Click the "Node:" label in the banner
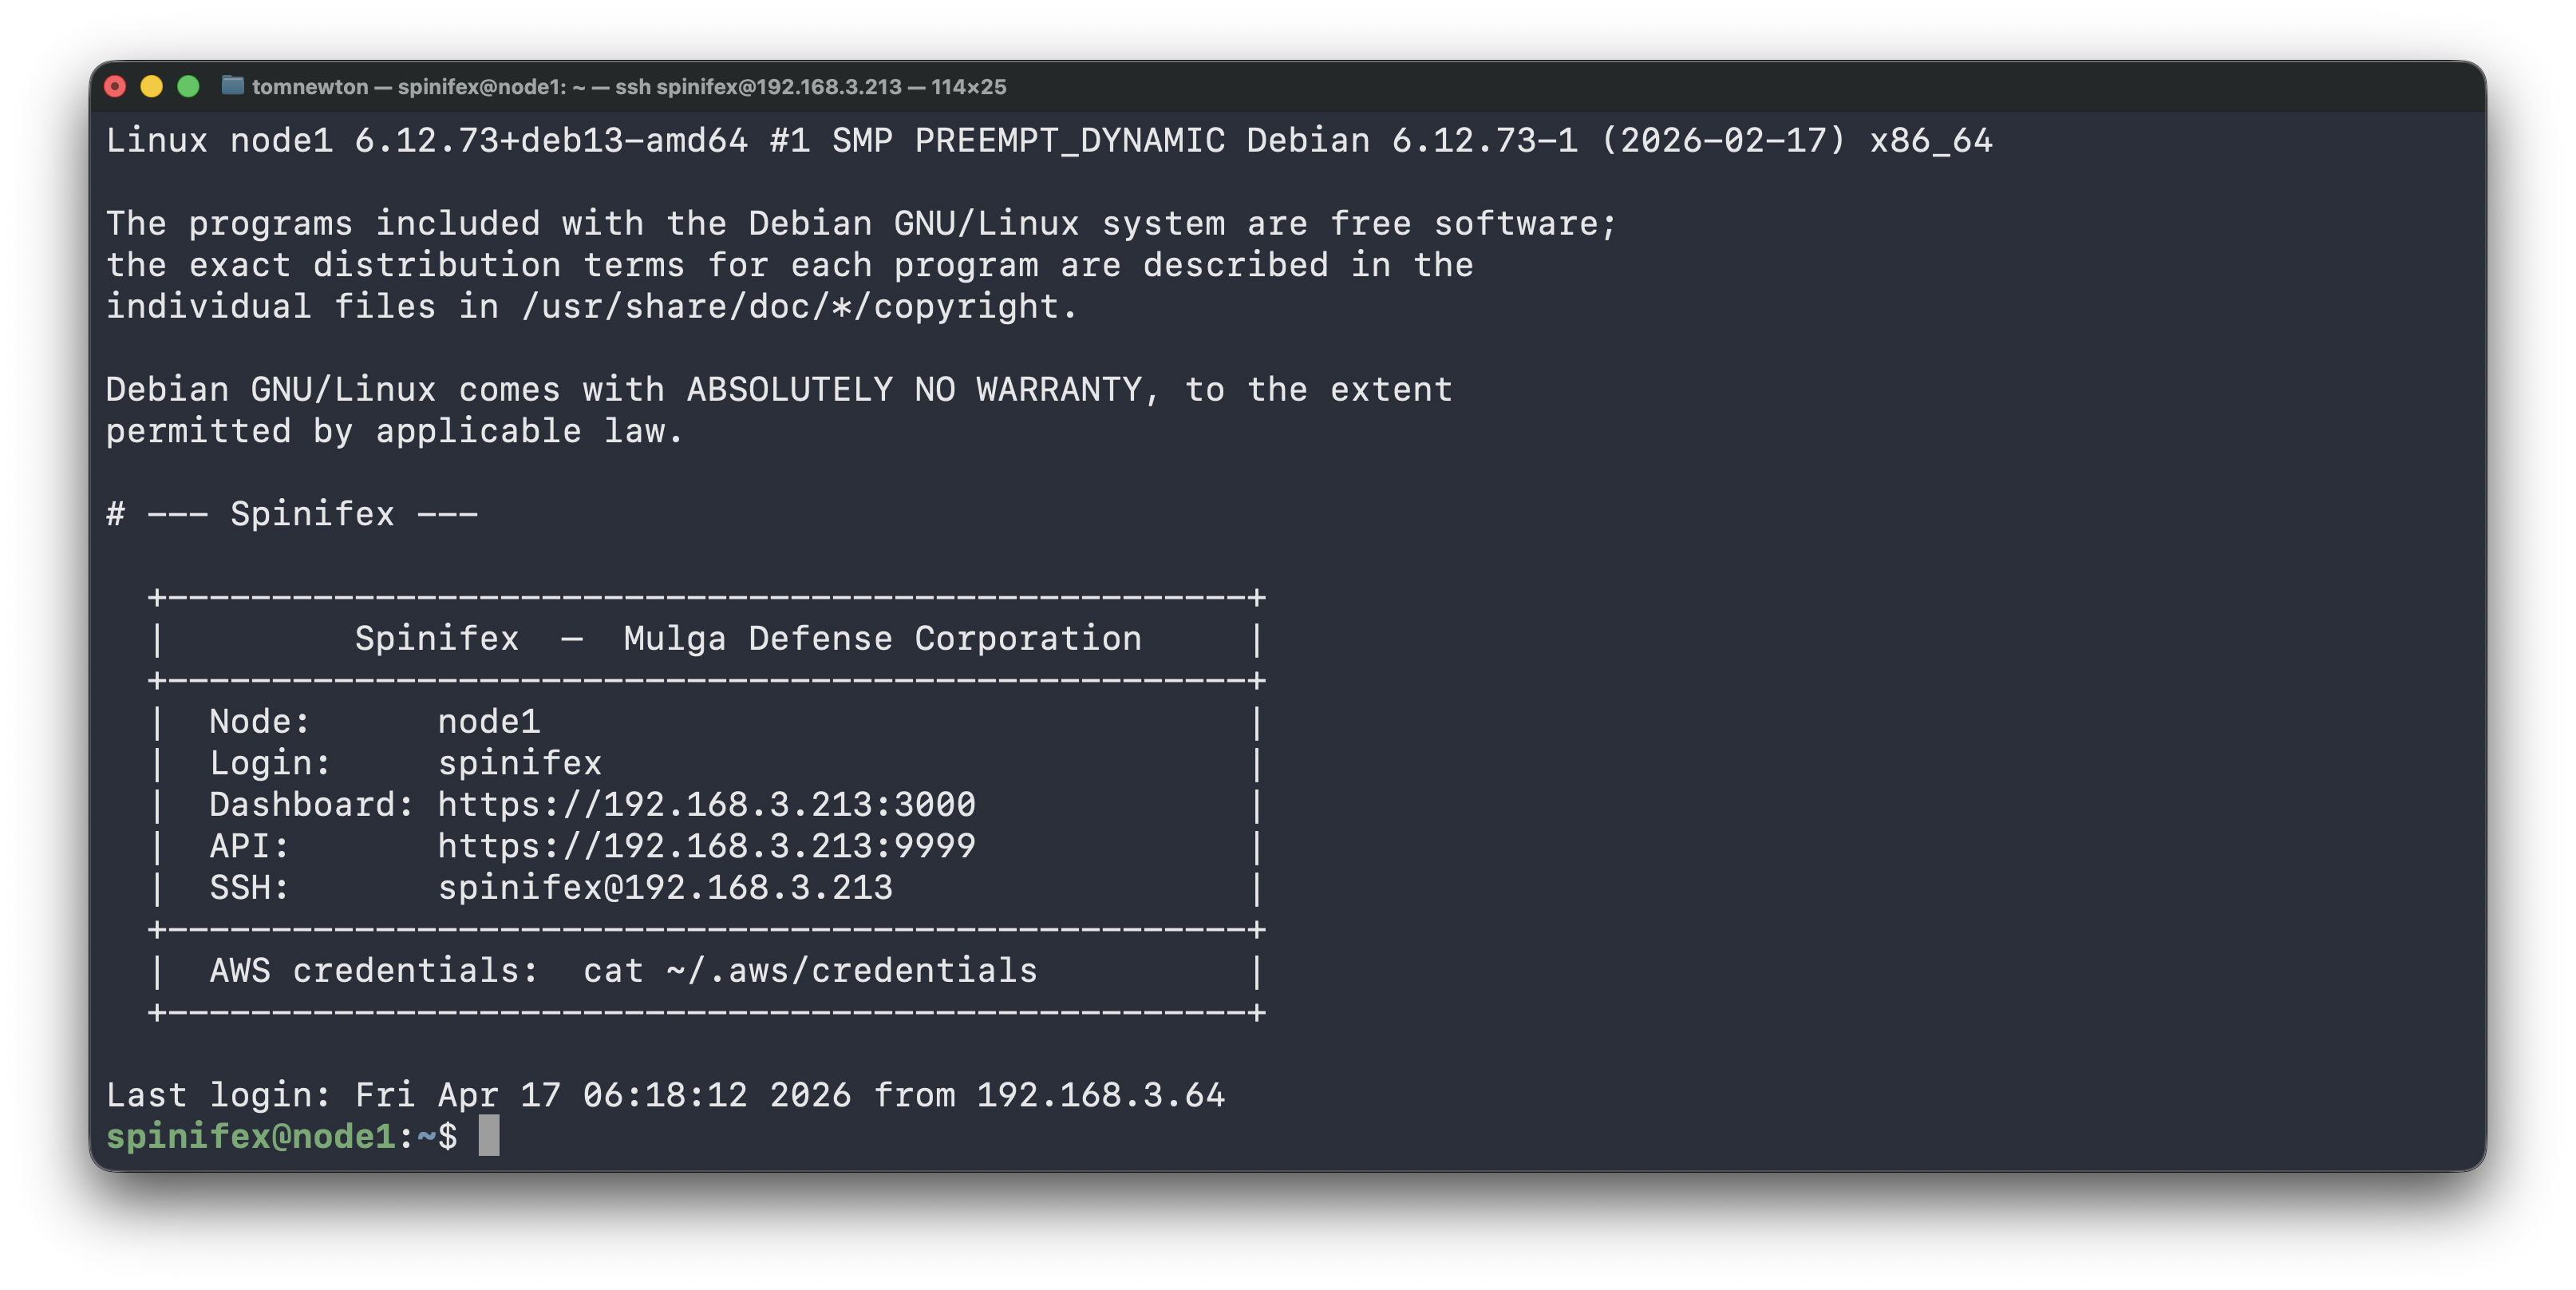The image size is (2576, 1290). (x=260, y=722)
